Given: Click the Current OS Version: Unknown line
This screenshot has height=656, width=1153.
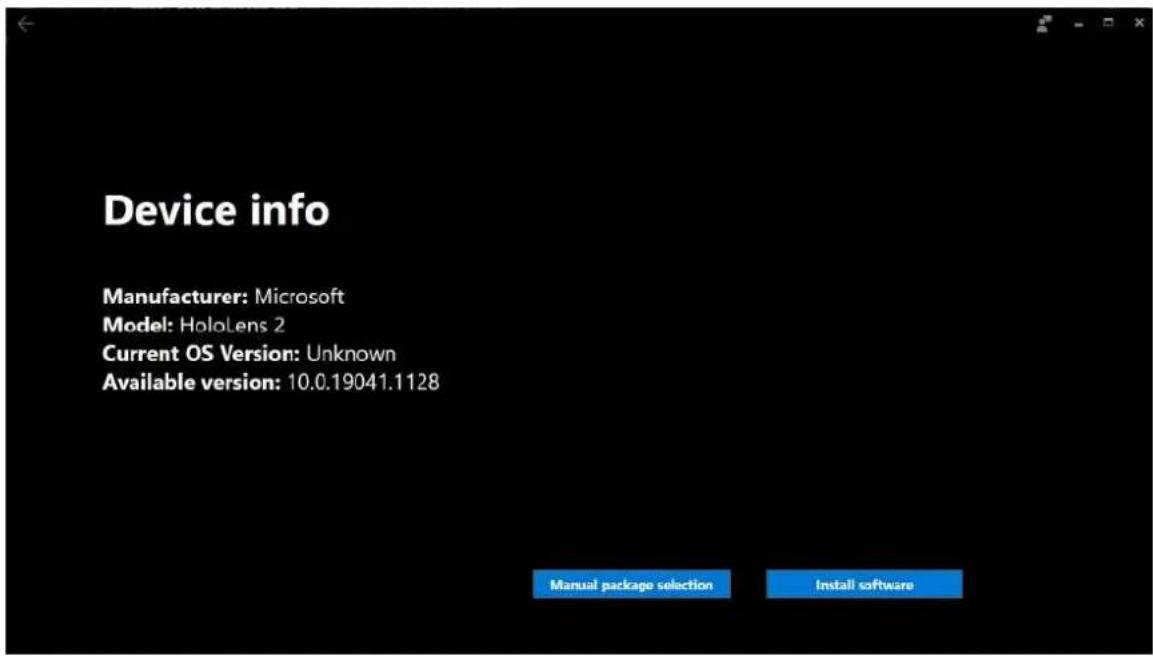Looking at the screenshot, I should 249,354.
